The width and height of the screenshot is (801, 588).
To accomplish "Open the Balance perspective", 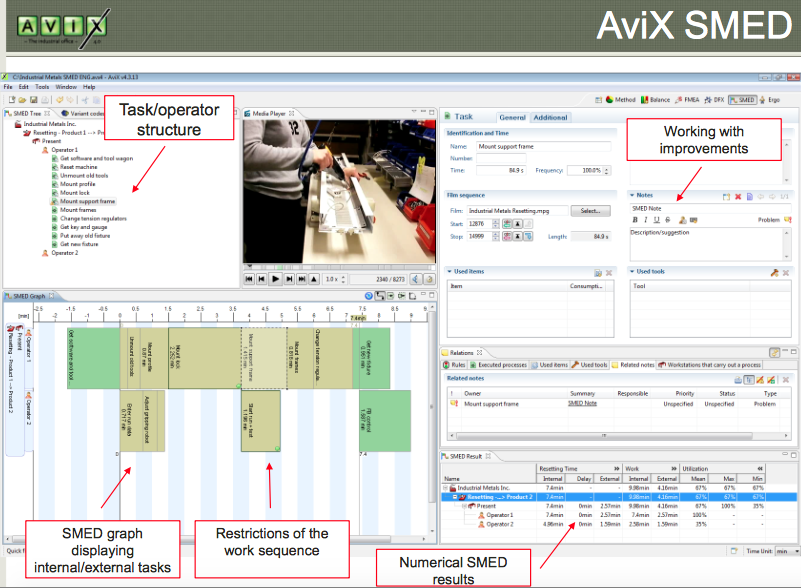I will (655, 100).
